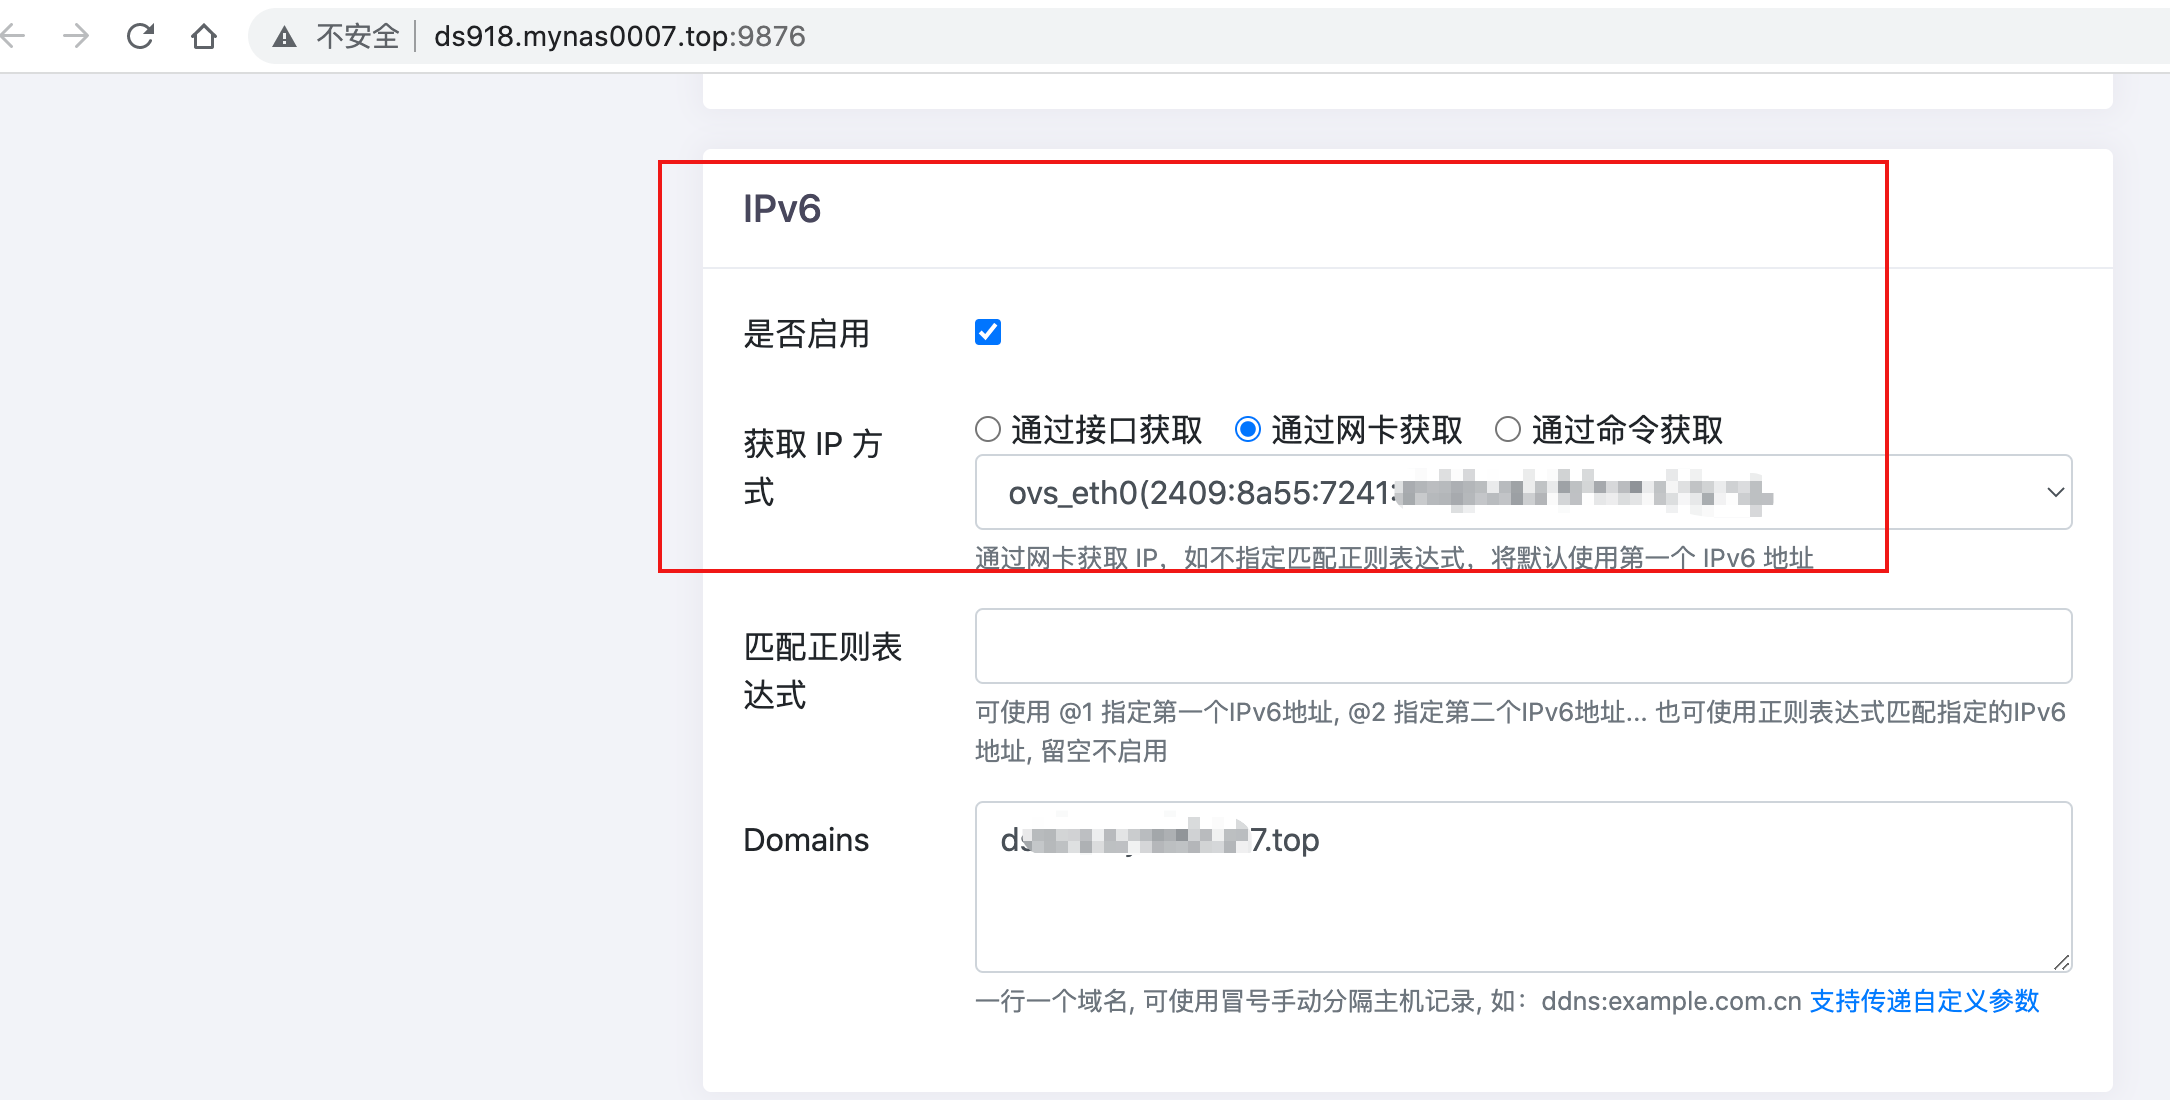2170x1100 pixels.
Task: Click the Domains label text
Action: pyautogui.click(x=806, y=840)
